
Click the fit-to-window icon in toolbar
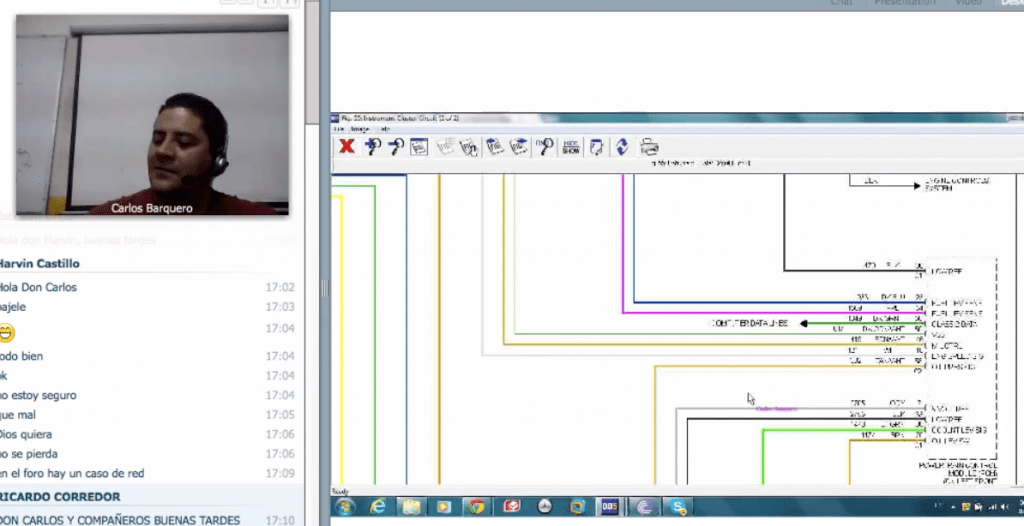[419, 147]
